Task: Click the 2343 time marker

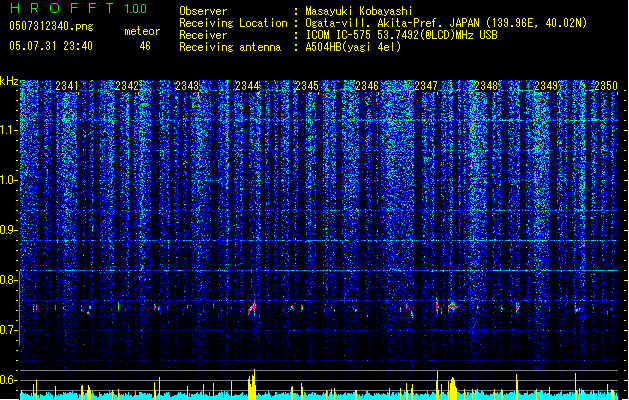Action: click(187, 85)
